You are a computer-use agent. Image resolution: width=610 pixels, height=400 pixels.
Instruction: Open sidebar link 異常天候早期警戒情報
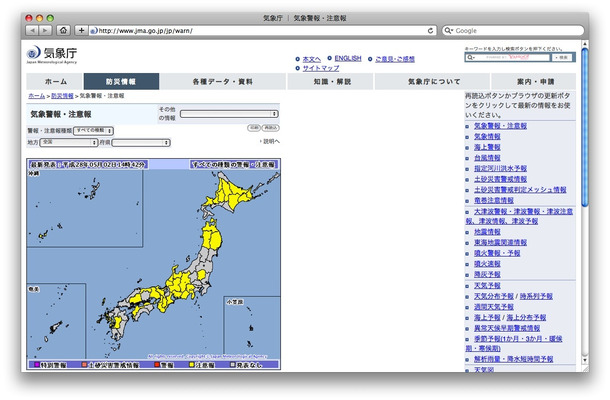tap(507, 328)
